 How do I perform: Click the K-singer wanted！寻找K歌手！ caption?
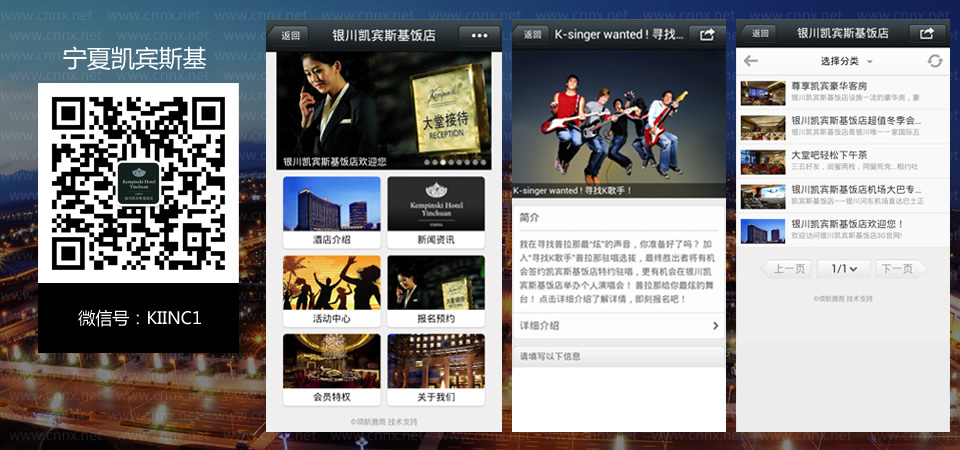(572, 190)
